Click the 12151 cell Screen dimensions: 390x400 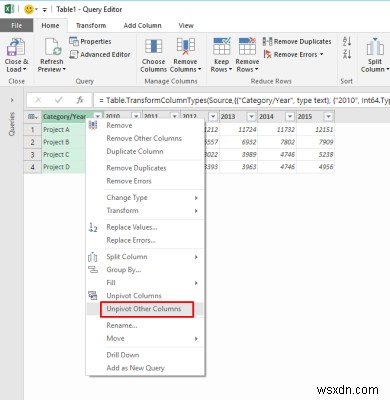[x=315, y=130]
